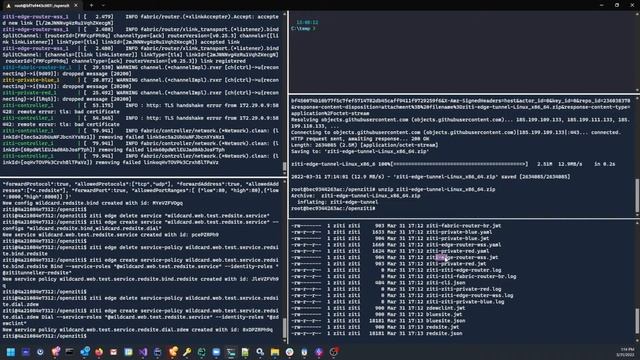Click the terminal tab's shell icon
Image resolution: width=640 pixels, height=360 pixels.
point(8,6)
